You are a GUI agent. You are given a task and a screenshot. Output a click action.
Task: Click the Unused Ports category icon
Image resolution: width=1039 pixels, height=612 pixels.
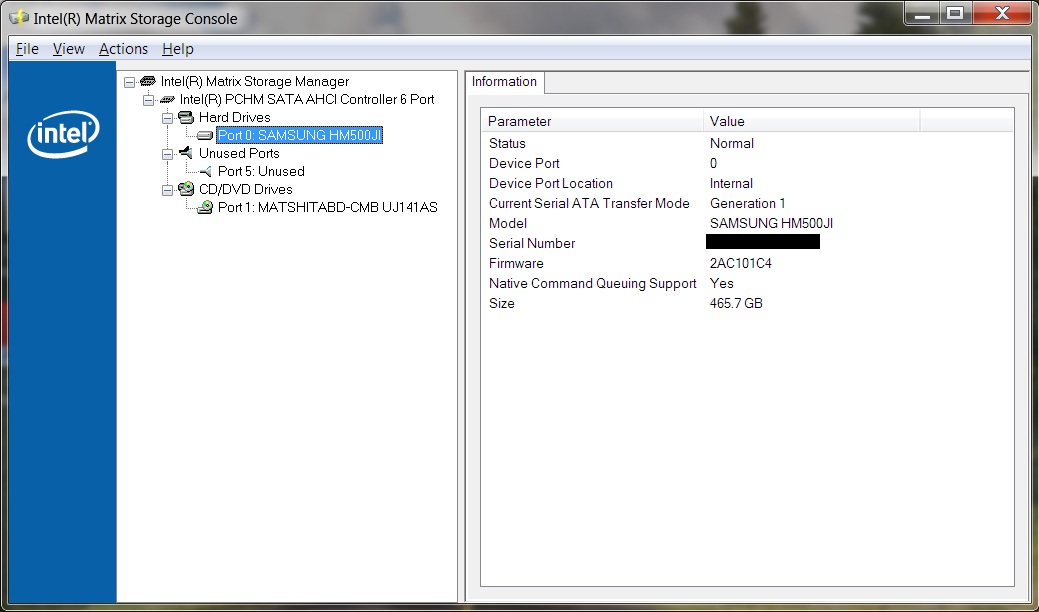pos(186,153)
